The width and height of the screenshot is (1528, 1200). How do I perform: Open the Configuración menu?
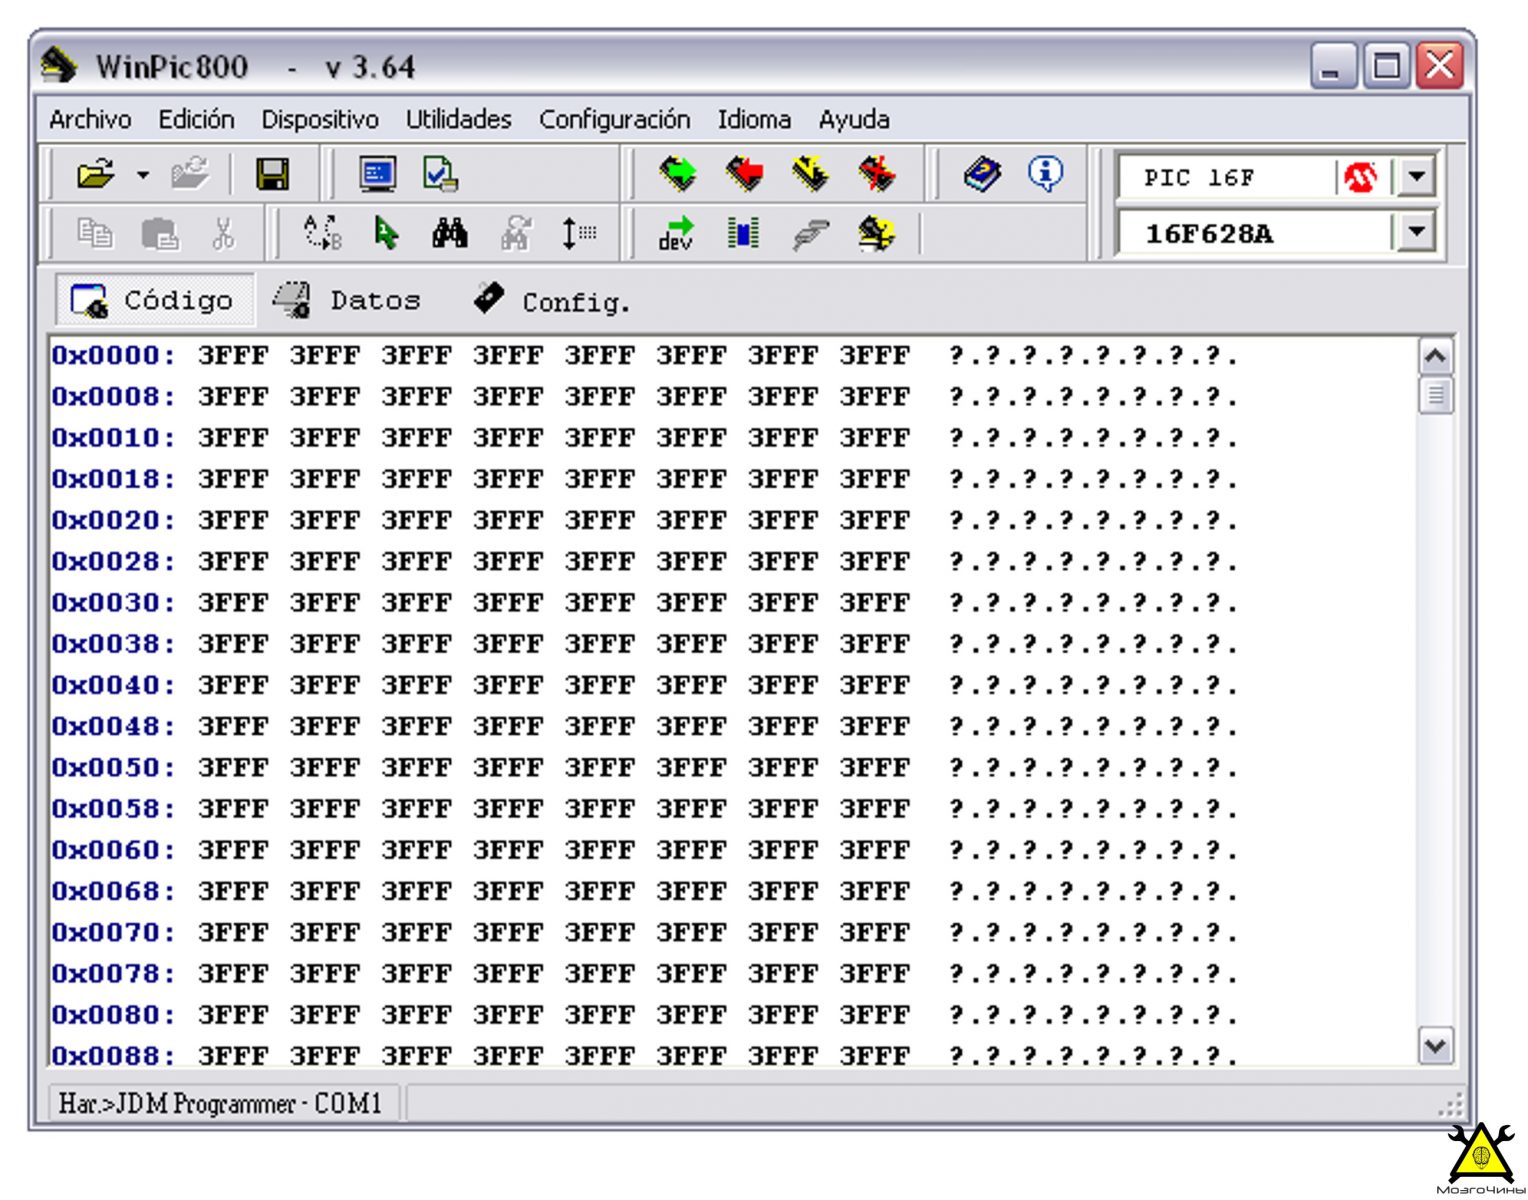click(614, 120)
